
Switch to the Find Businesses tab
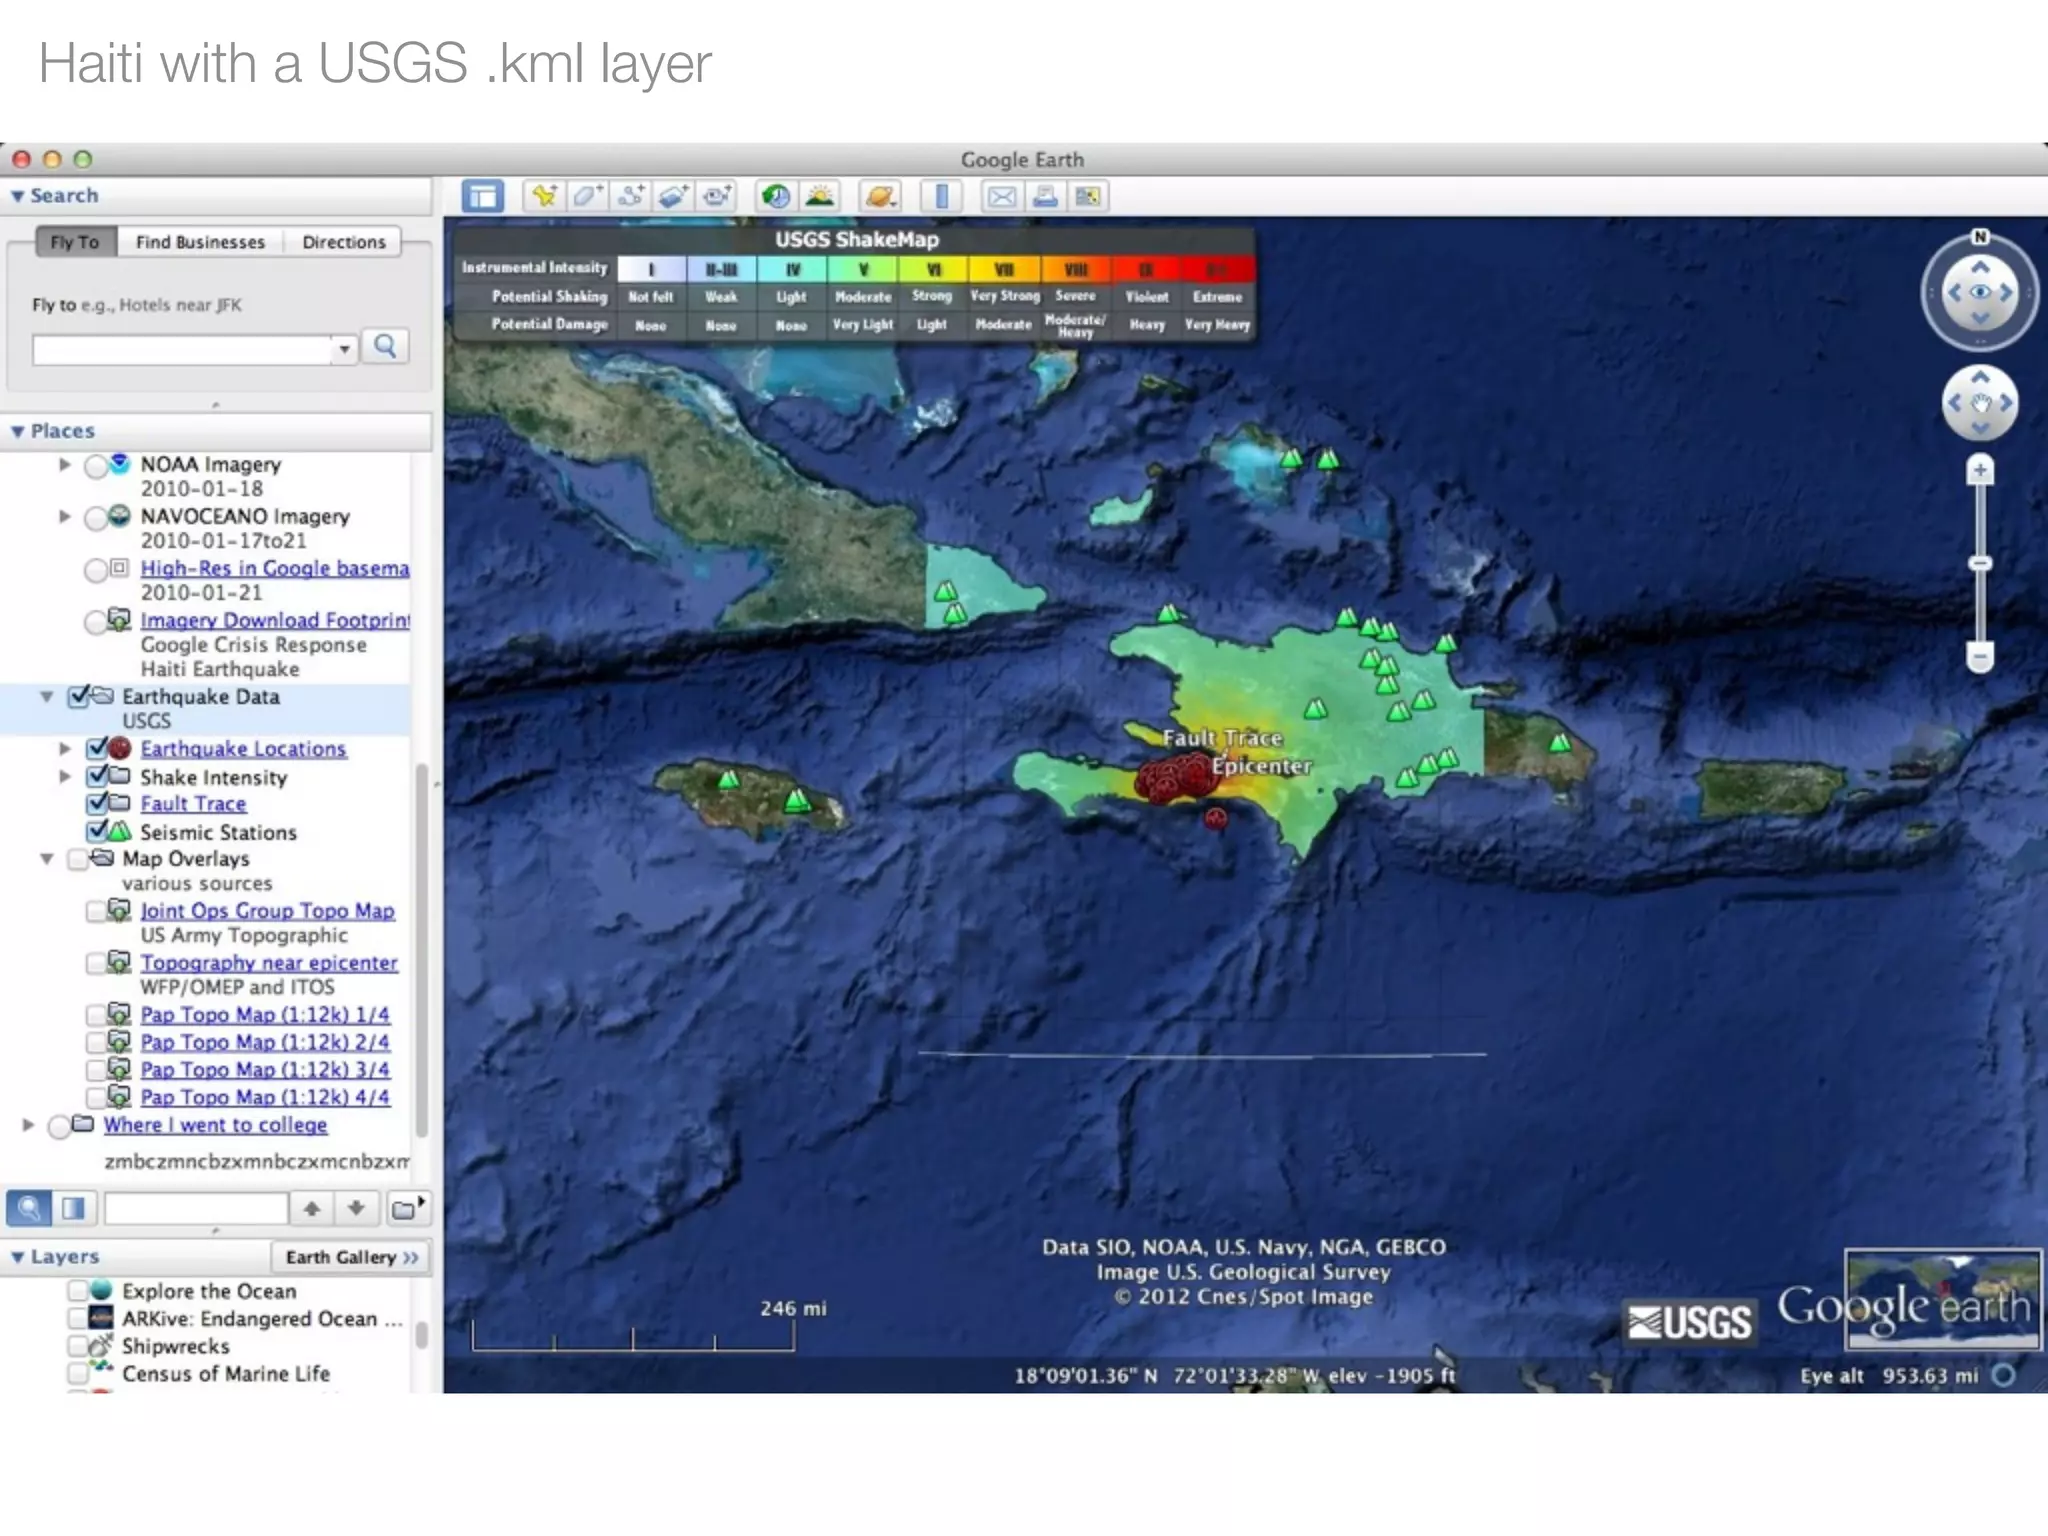(x=200, y=242)
